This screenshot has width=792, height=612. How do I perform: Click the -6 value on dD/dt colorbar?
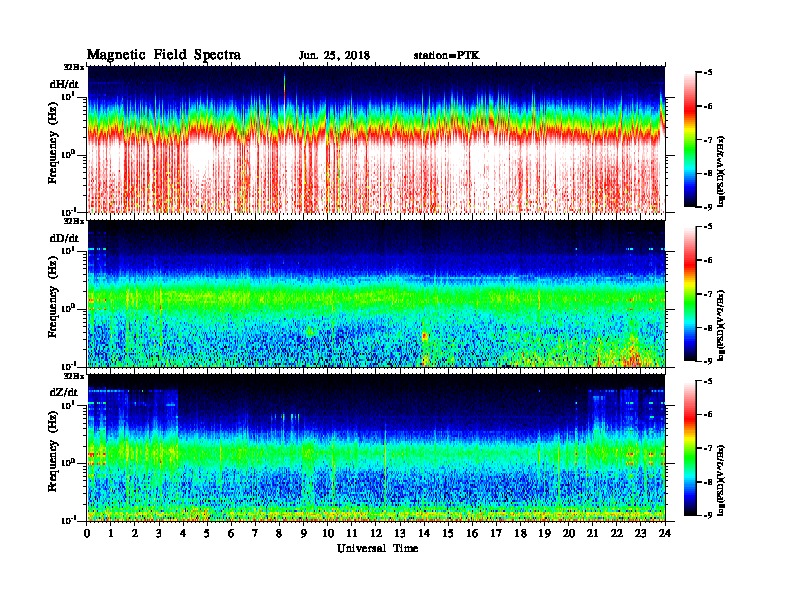708,260
